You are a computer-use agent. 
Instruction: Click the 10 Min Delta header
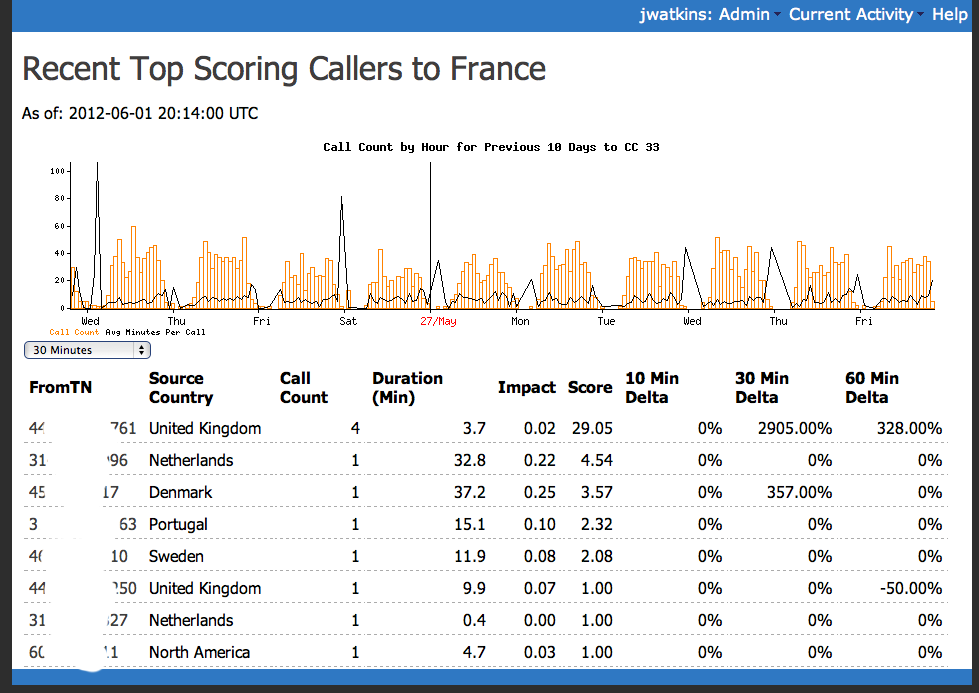[x=651, y=388]
